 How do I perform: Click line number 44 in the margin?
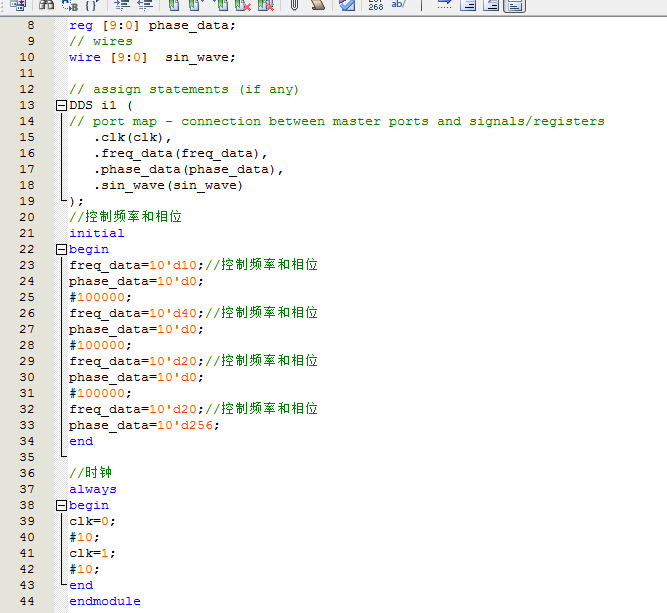27,601
